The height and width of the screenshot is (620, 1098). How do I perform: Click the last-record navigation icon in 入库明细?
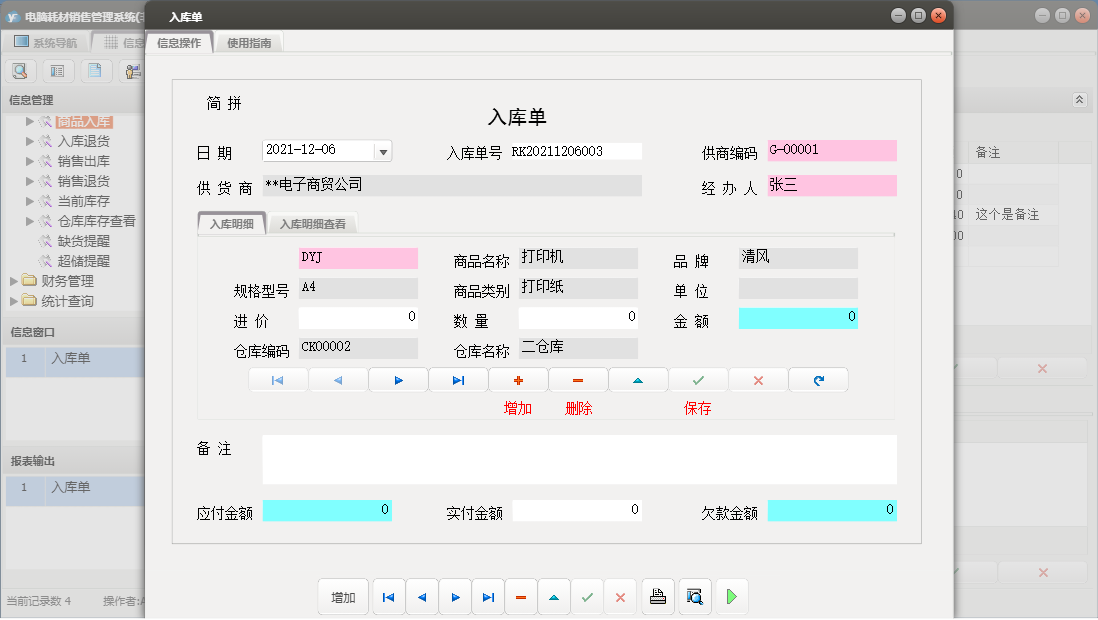(458, 380)
